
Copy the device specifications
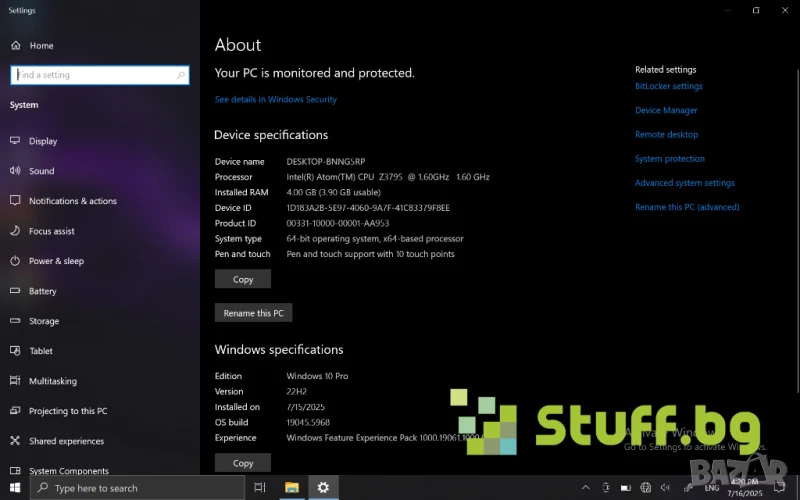pyautogui.click(x=243, y=280)
